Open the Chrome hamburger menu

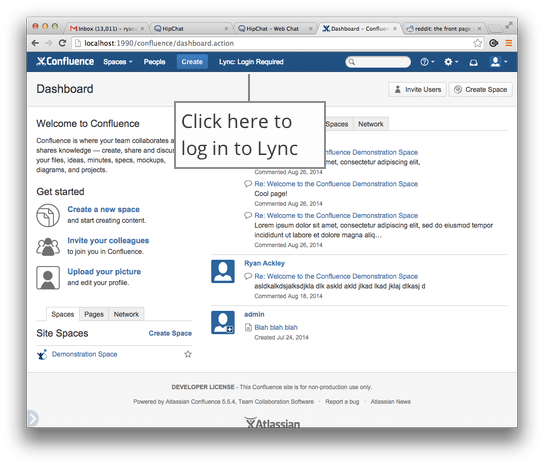(509, 43)
